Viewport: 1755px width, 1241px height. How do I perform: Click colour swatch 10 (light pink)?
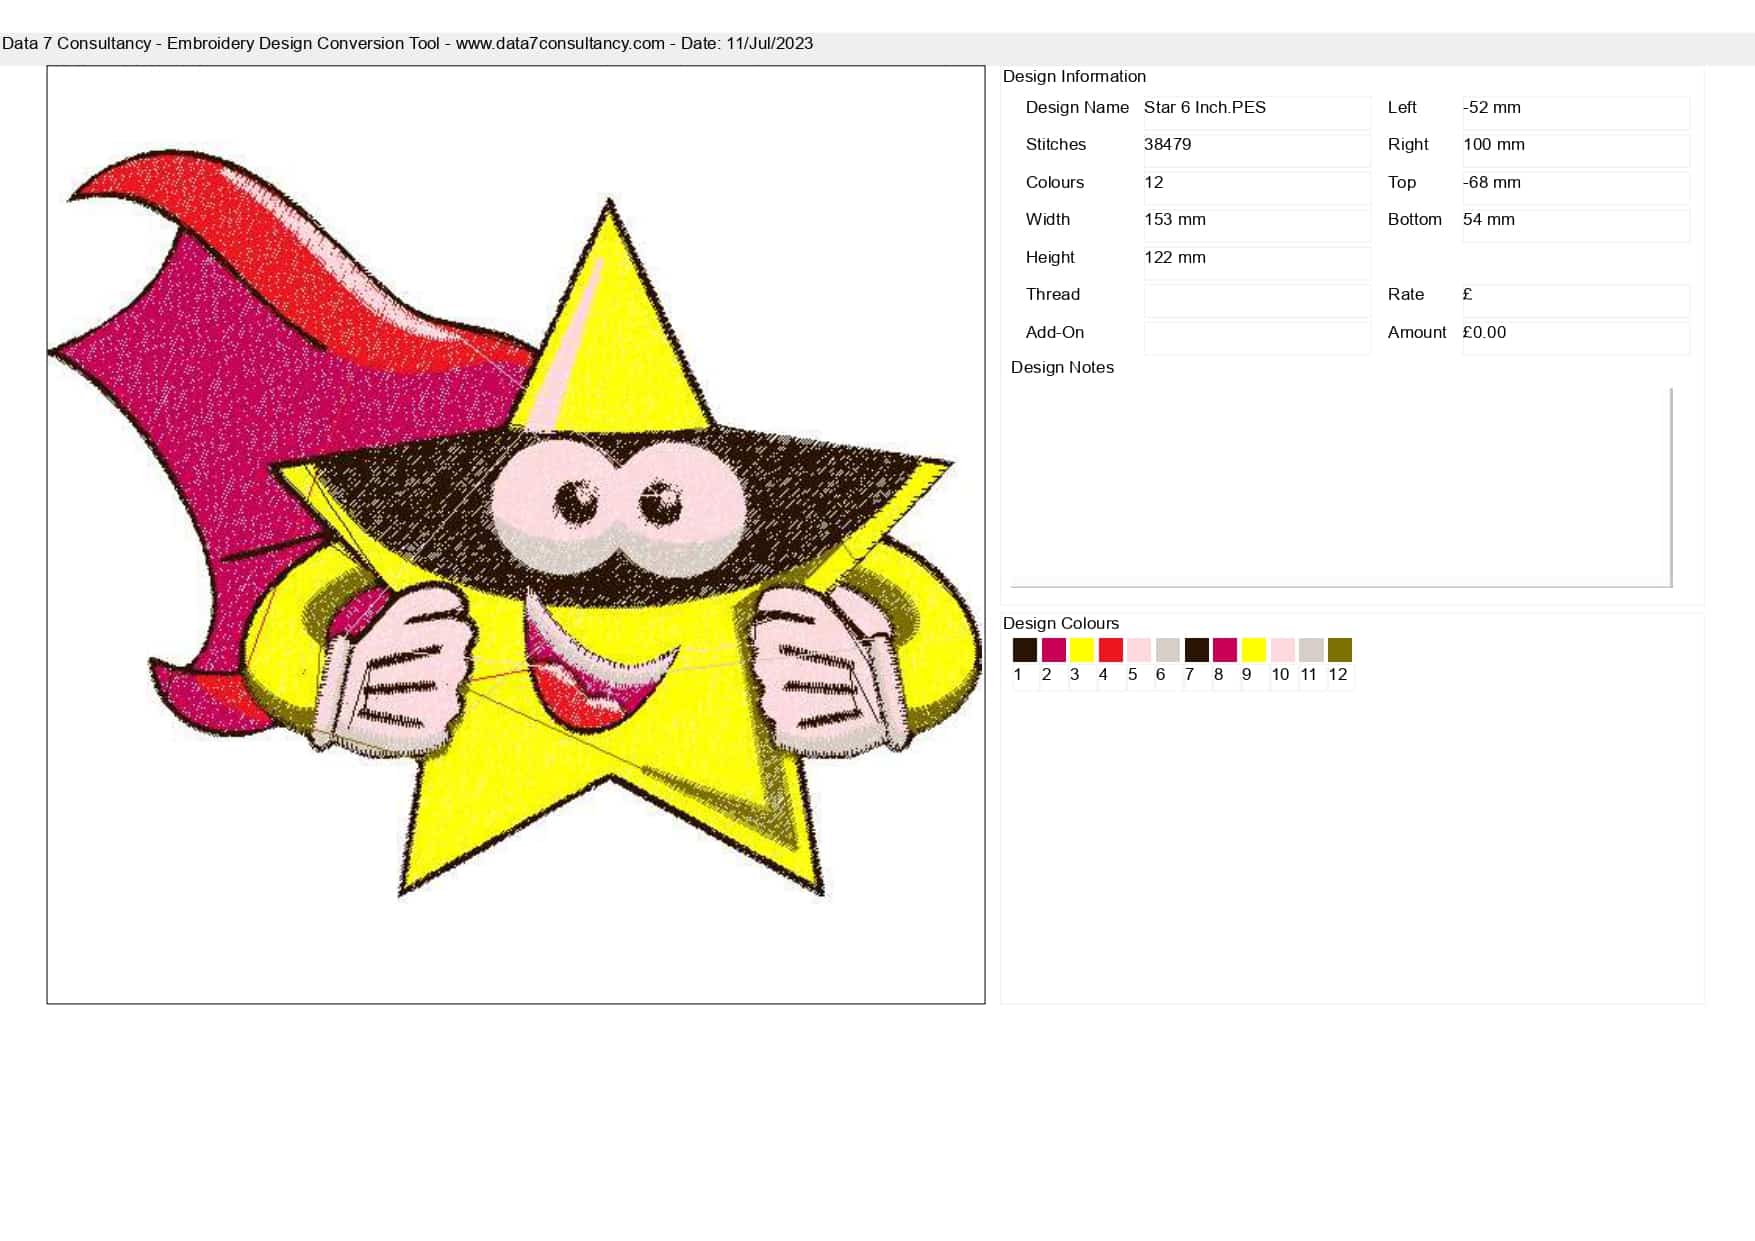[1282, 650]
